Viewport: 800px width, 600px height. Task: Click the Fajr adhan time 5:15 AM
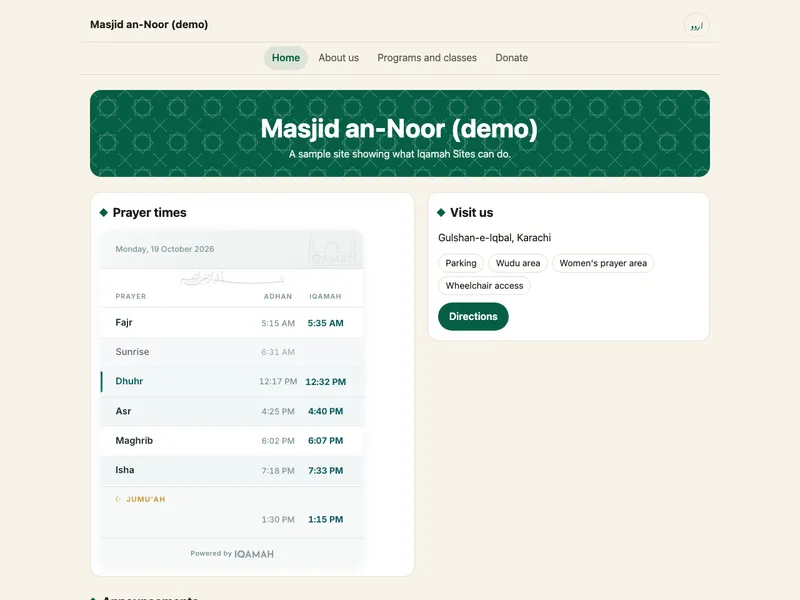tap(278, 323)
